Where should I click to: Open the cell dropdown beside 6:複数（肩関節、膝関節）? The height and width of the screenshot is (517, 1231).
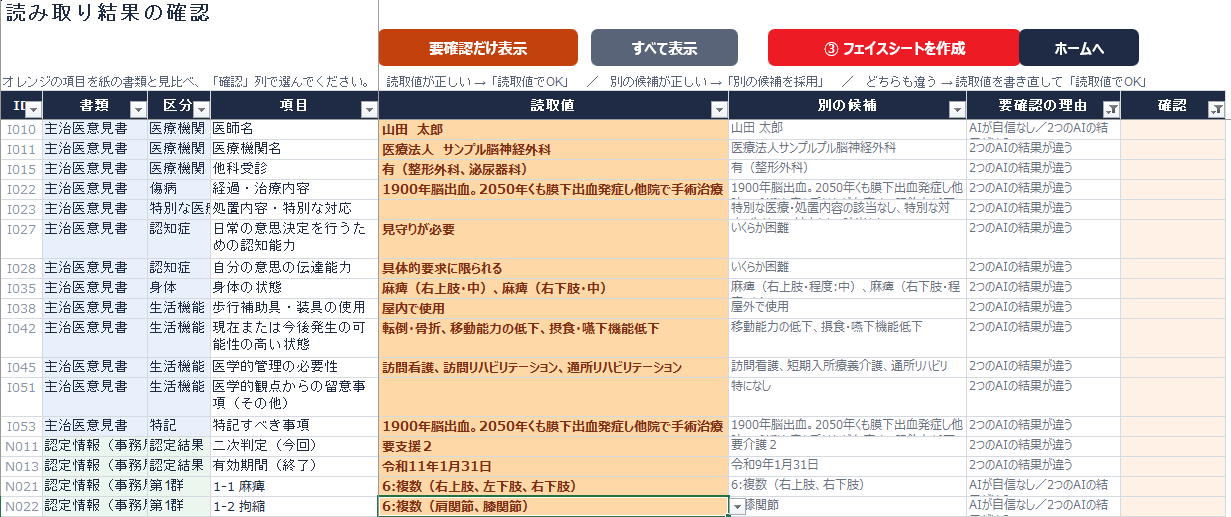(738, 507)
